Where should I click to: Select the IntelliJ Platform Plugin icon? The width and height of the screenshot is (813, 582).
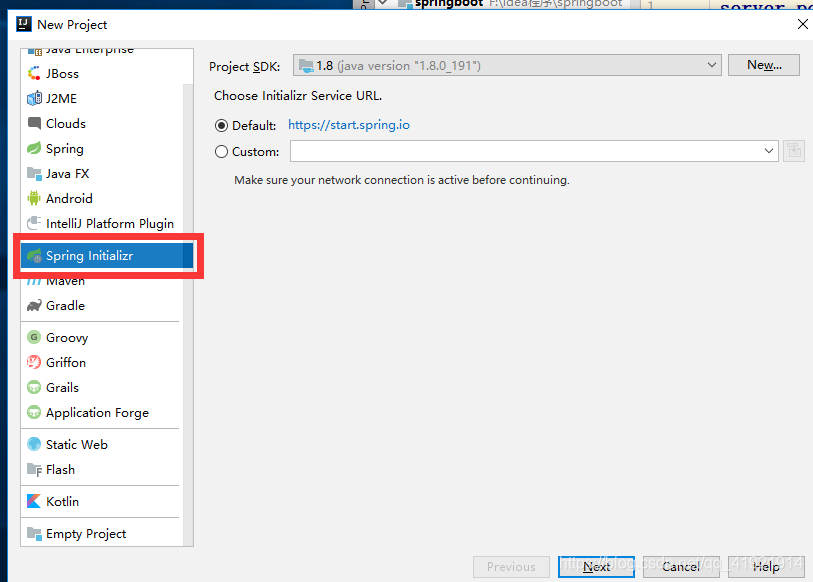(x=34, y=223)
